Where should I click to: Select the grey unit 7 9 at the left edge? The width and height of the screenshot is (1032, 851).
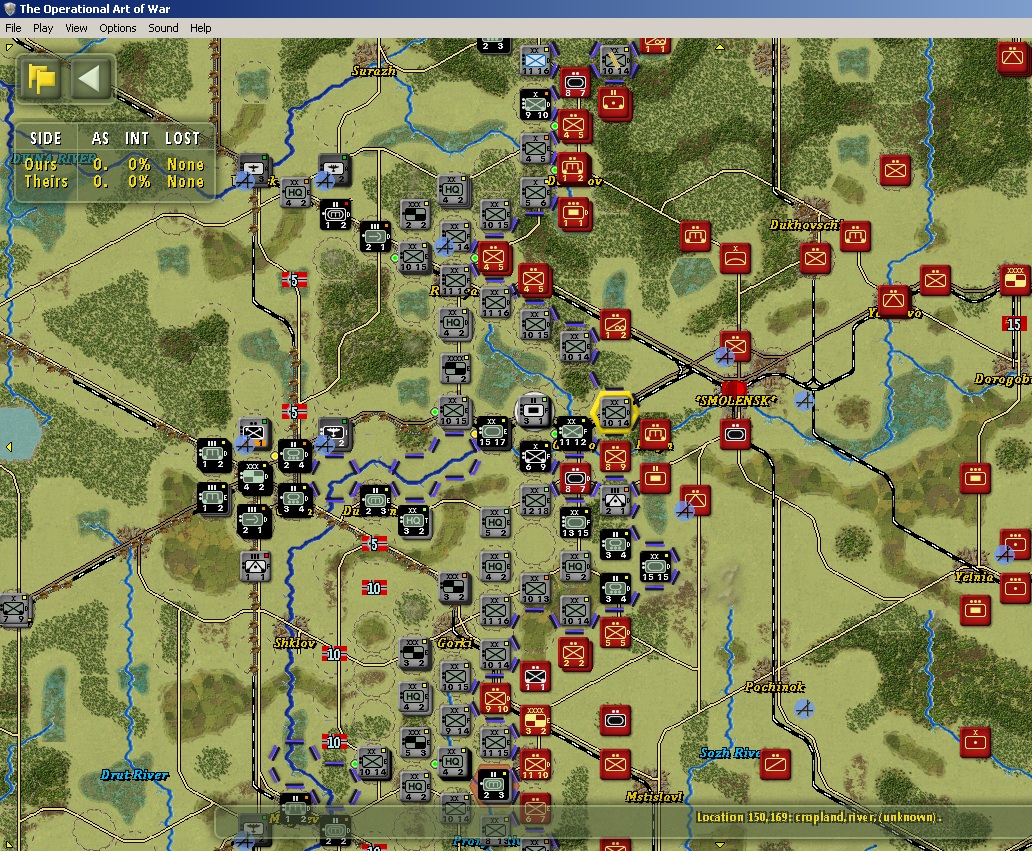pos(14,609)
